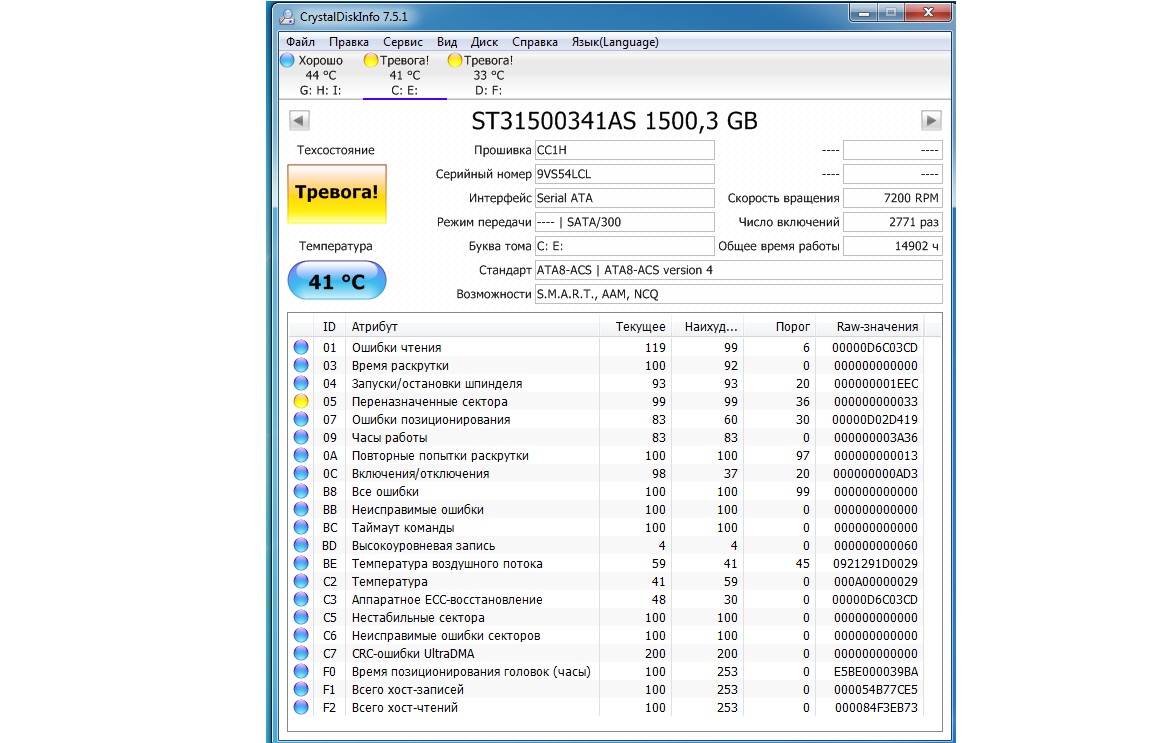Select the Тревога disk C: E: tab
The image size is (1152, 743).
click(x=404, y=76)
